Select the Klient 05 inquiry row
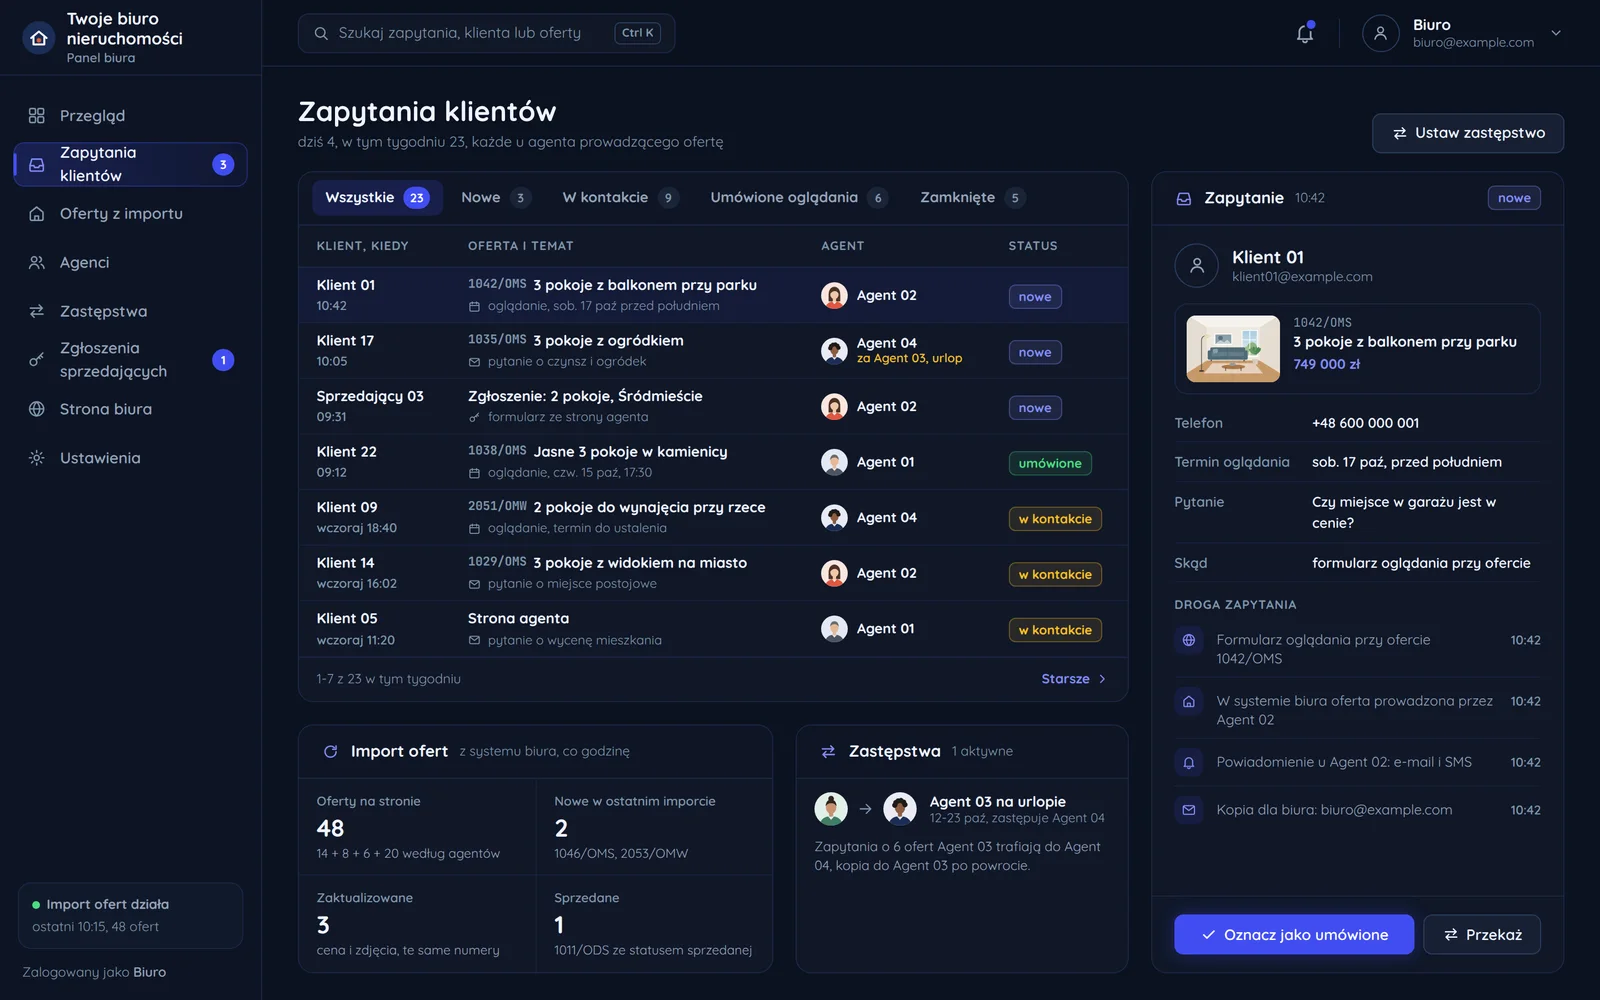This screenshot has height=1000, width=1600. (x=713, y=629)
